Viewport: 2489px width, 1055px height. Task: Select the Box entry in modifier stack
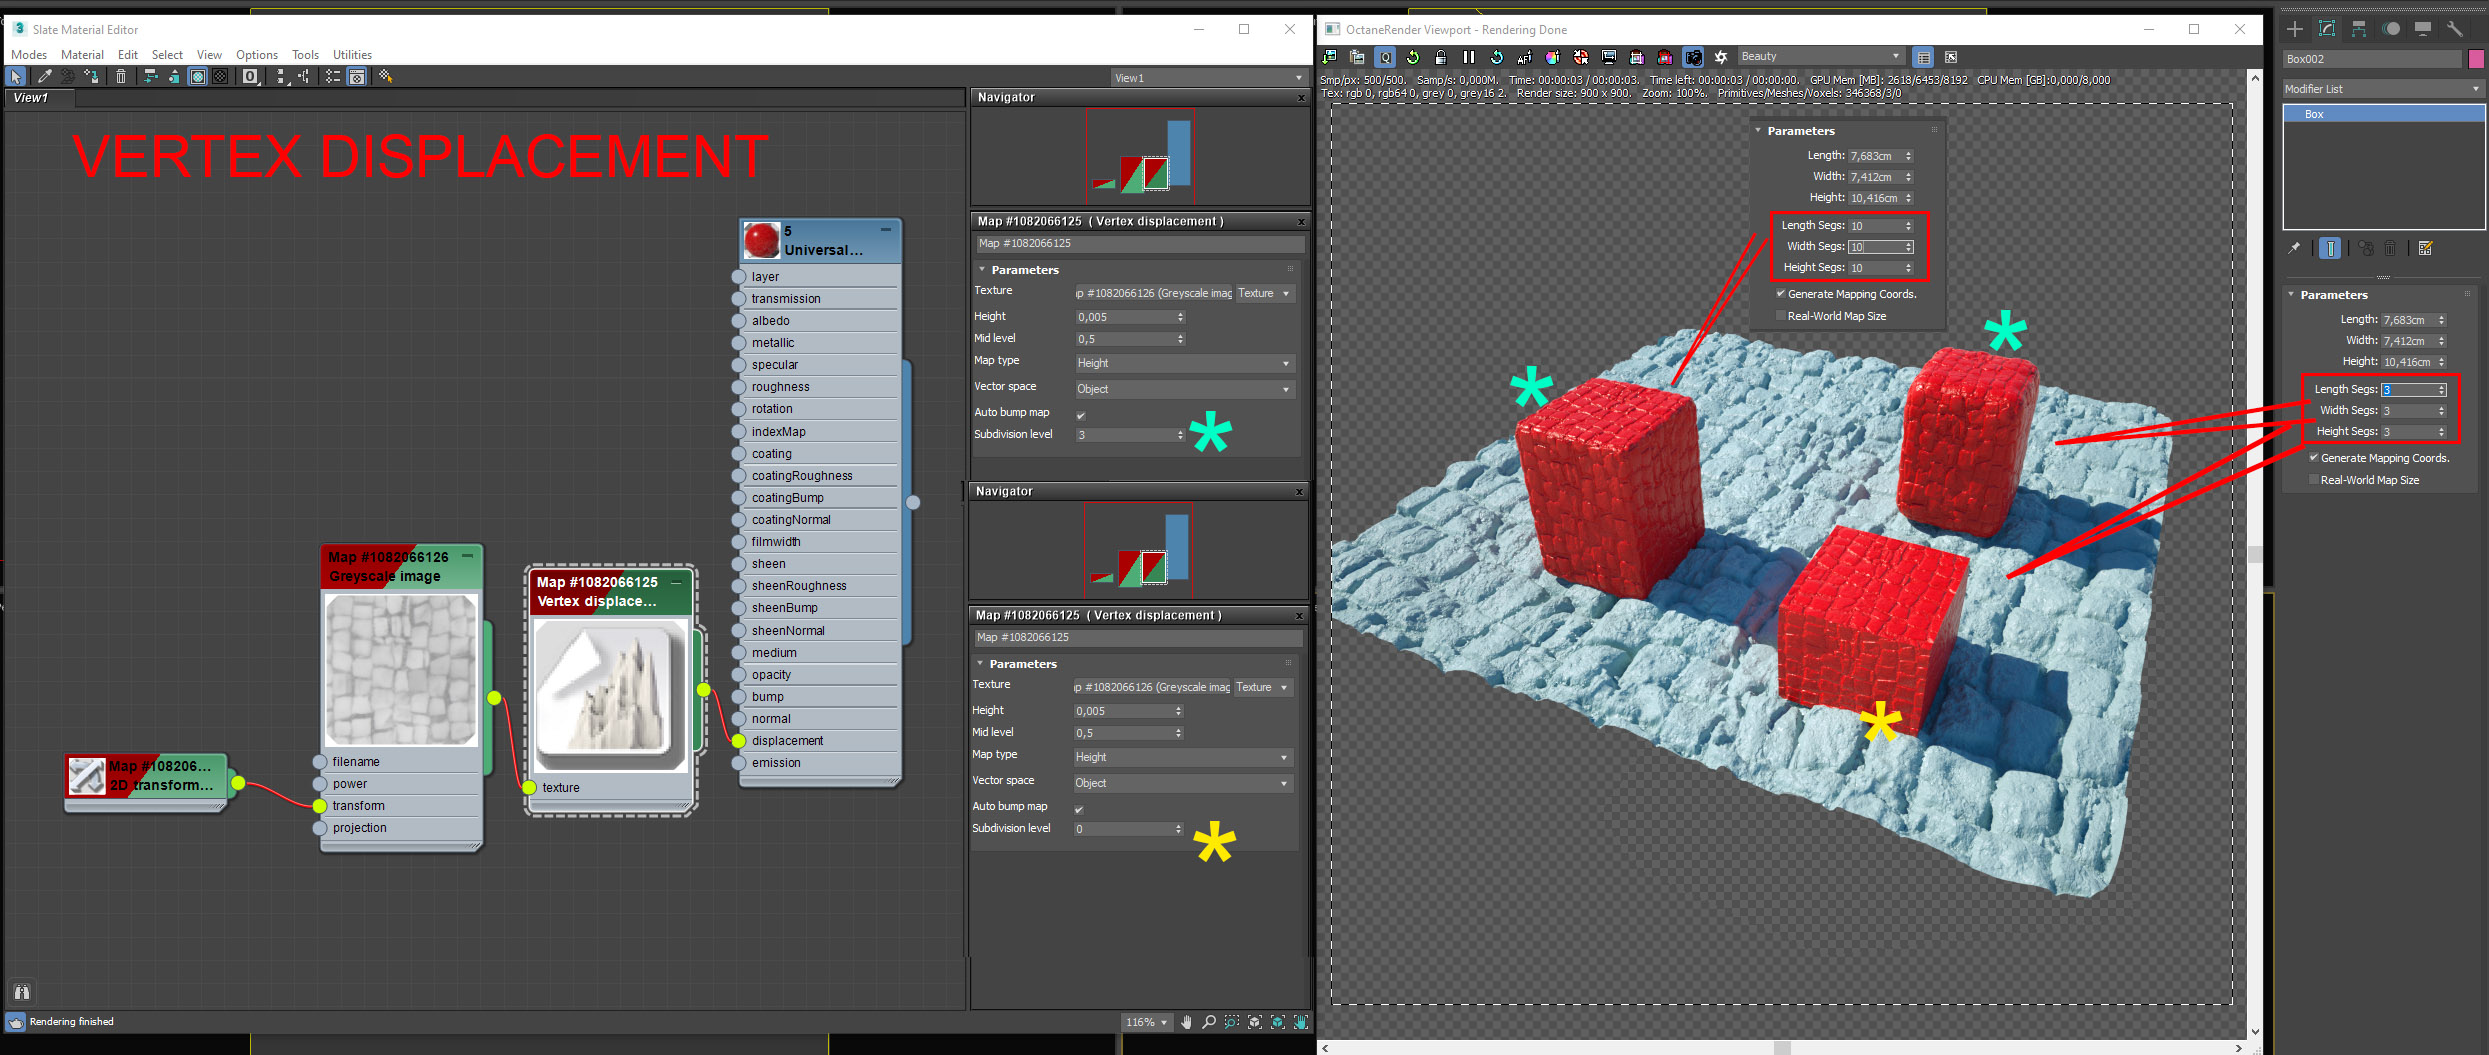[2383, 114]
